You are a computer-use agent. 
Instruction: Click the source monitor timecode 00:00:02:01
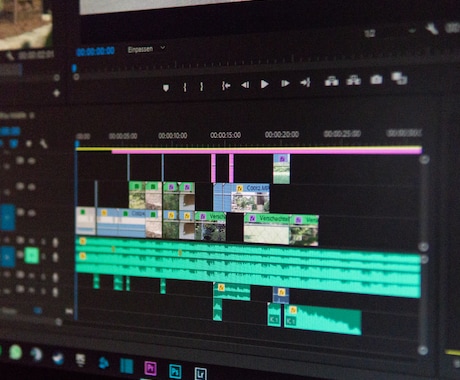pos(36,55)
